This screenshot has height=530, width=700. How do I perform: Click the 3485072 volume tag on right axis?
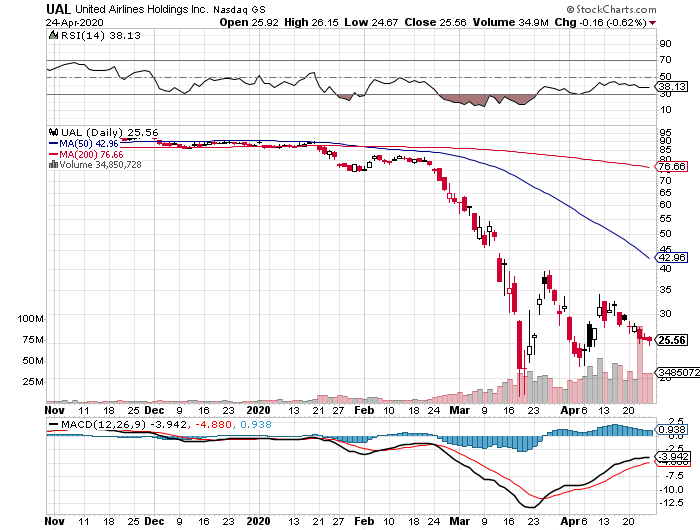pos(678,372)
